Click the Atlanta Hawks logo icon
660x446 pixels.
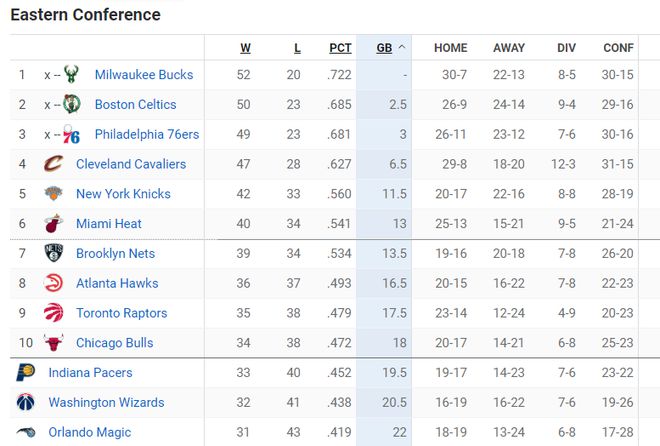click(53, 283)
